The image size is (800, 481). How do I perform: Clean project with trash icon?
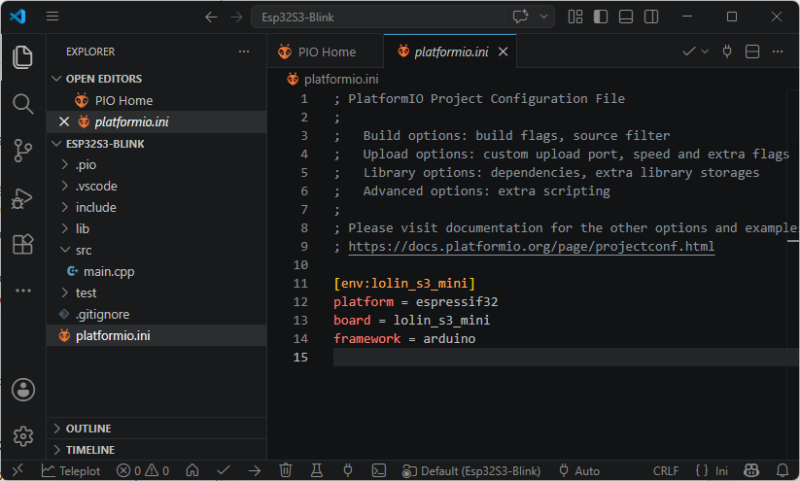coord(286,470)
